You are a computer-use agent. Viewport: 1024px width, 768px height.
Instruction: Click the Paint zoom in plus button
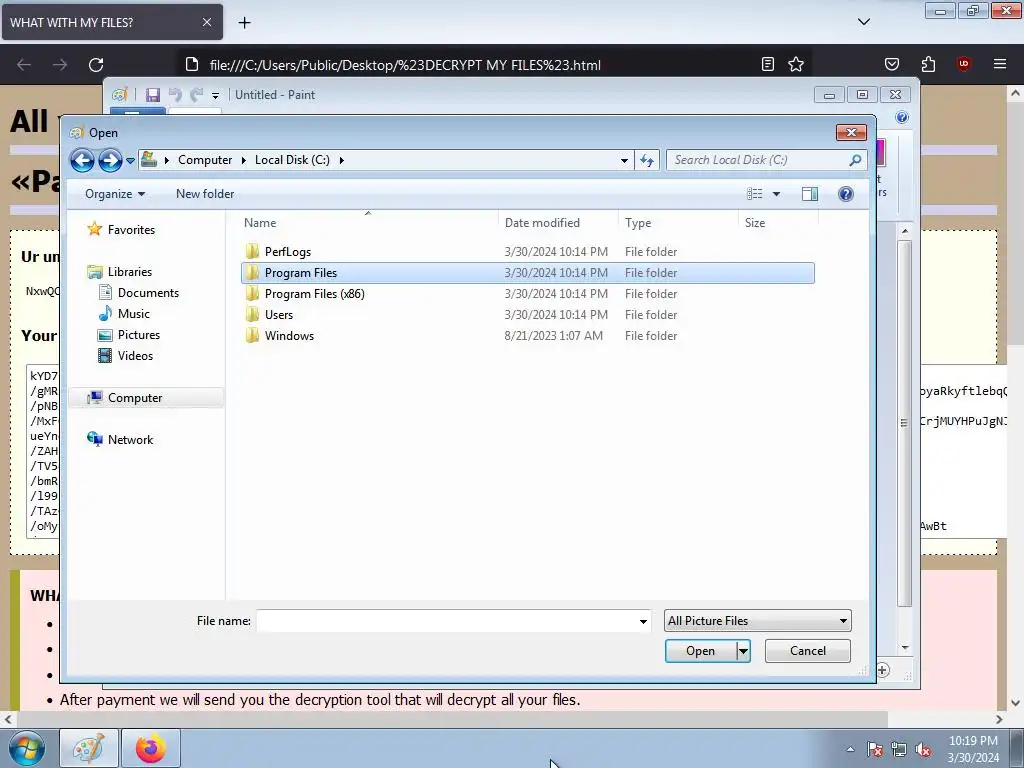883,670
